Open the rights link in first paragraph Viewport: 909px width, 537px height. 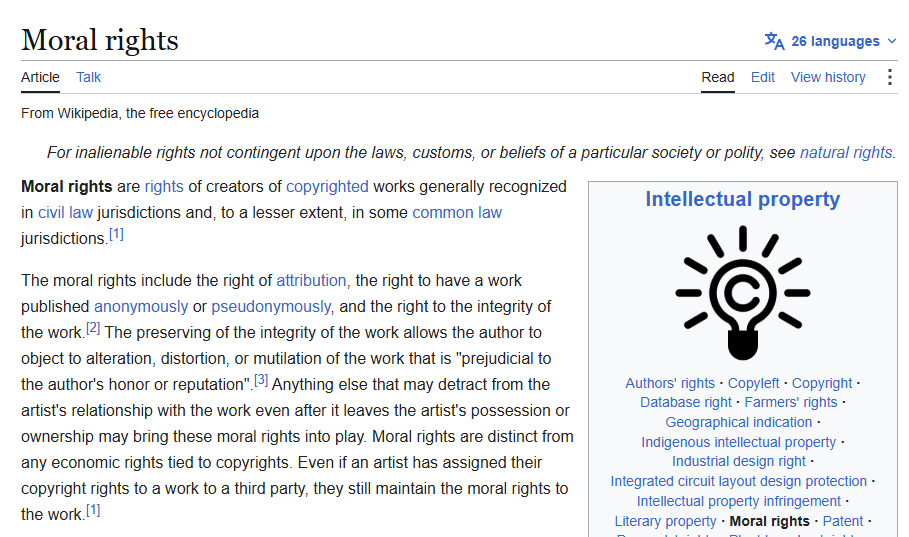[x=164, y=187]
